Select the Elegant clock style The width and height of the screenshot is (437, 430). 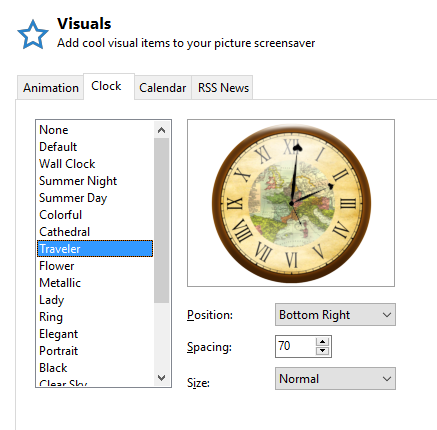(x=59, y=334)
